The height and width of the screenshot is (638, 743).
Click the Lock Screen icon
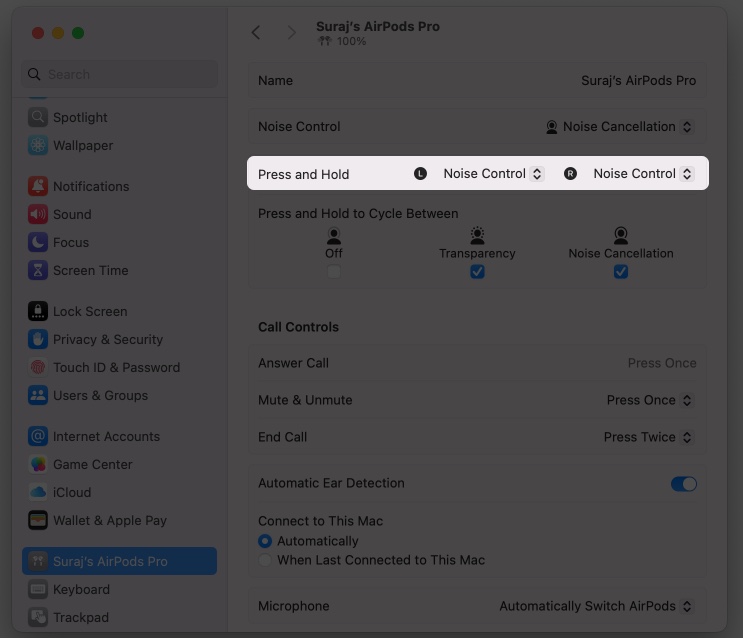point(37,311)
